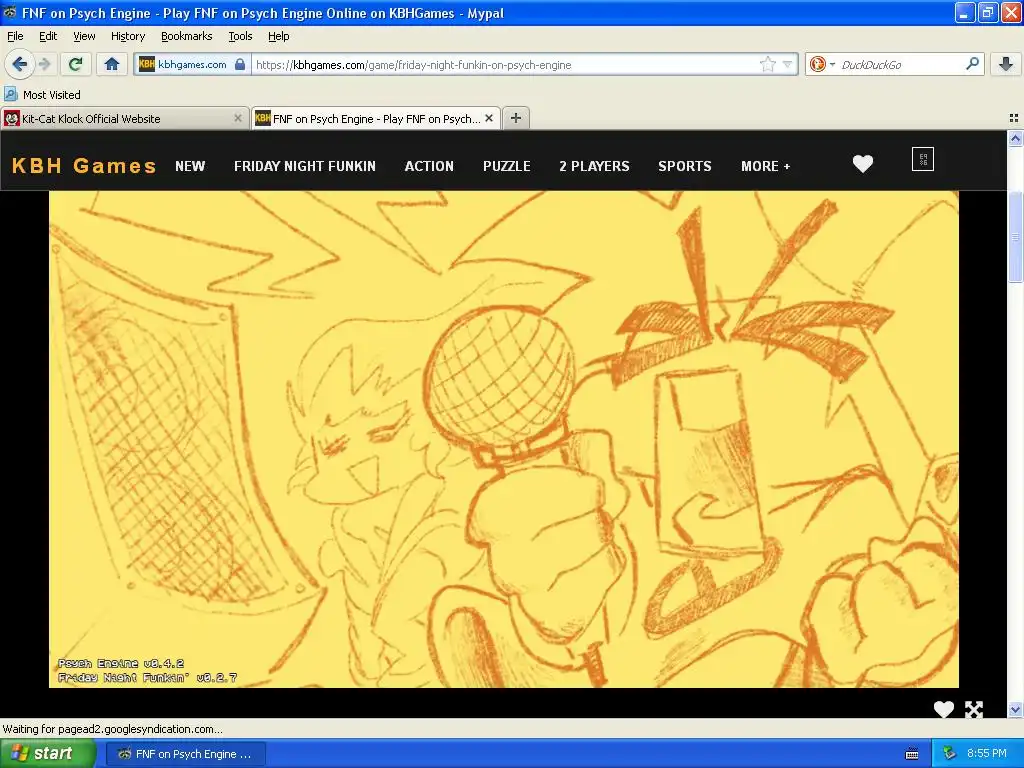The image size is (1024, 768).
Task: Reload the current page
Action: click(76, 64)
